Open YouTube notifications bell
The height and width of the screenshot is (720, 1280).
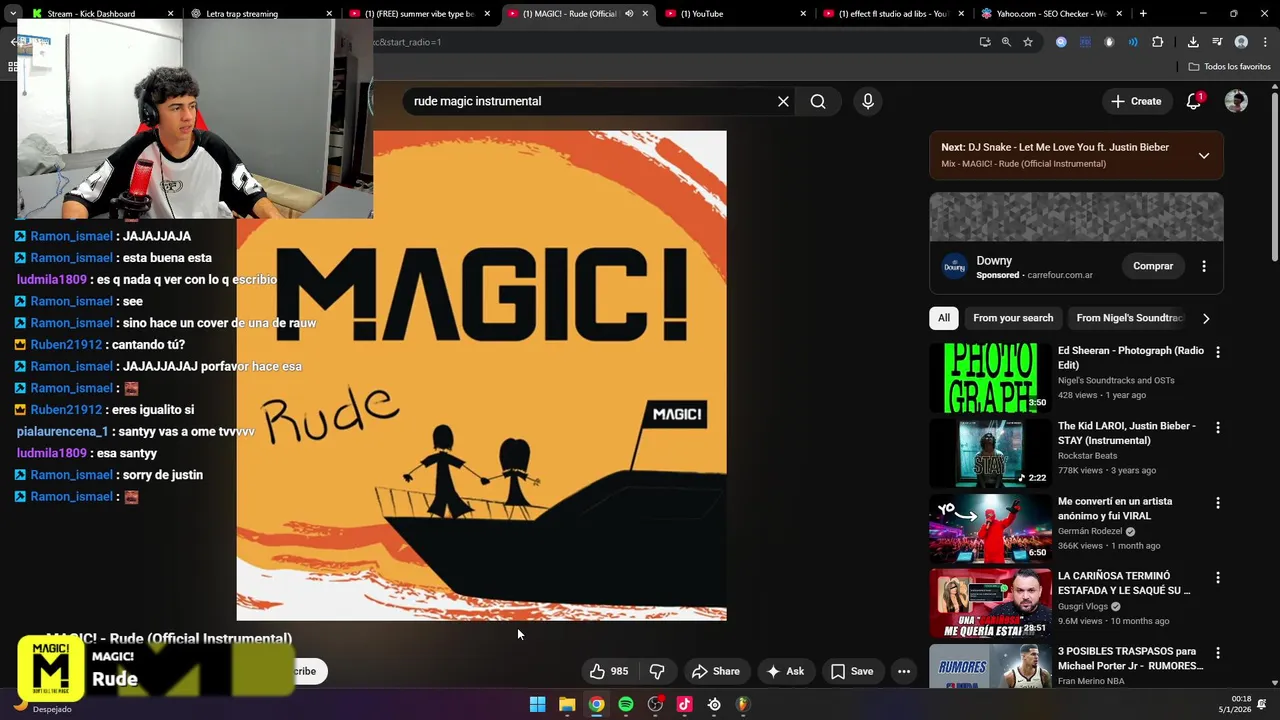[1194, 101]
